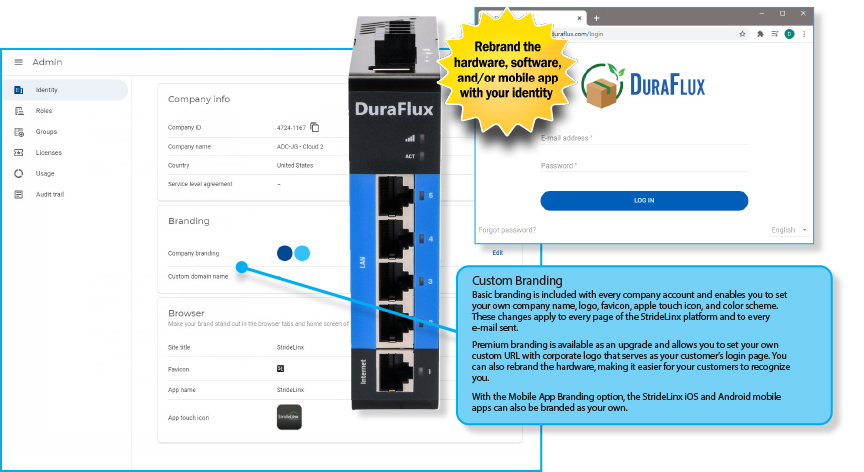Open the Admin hamburger menu
This screenshot has height=472, width=864.
(18, 62)
